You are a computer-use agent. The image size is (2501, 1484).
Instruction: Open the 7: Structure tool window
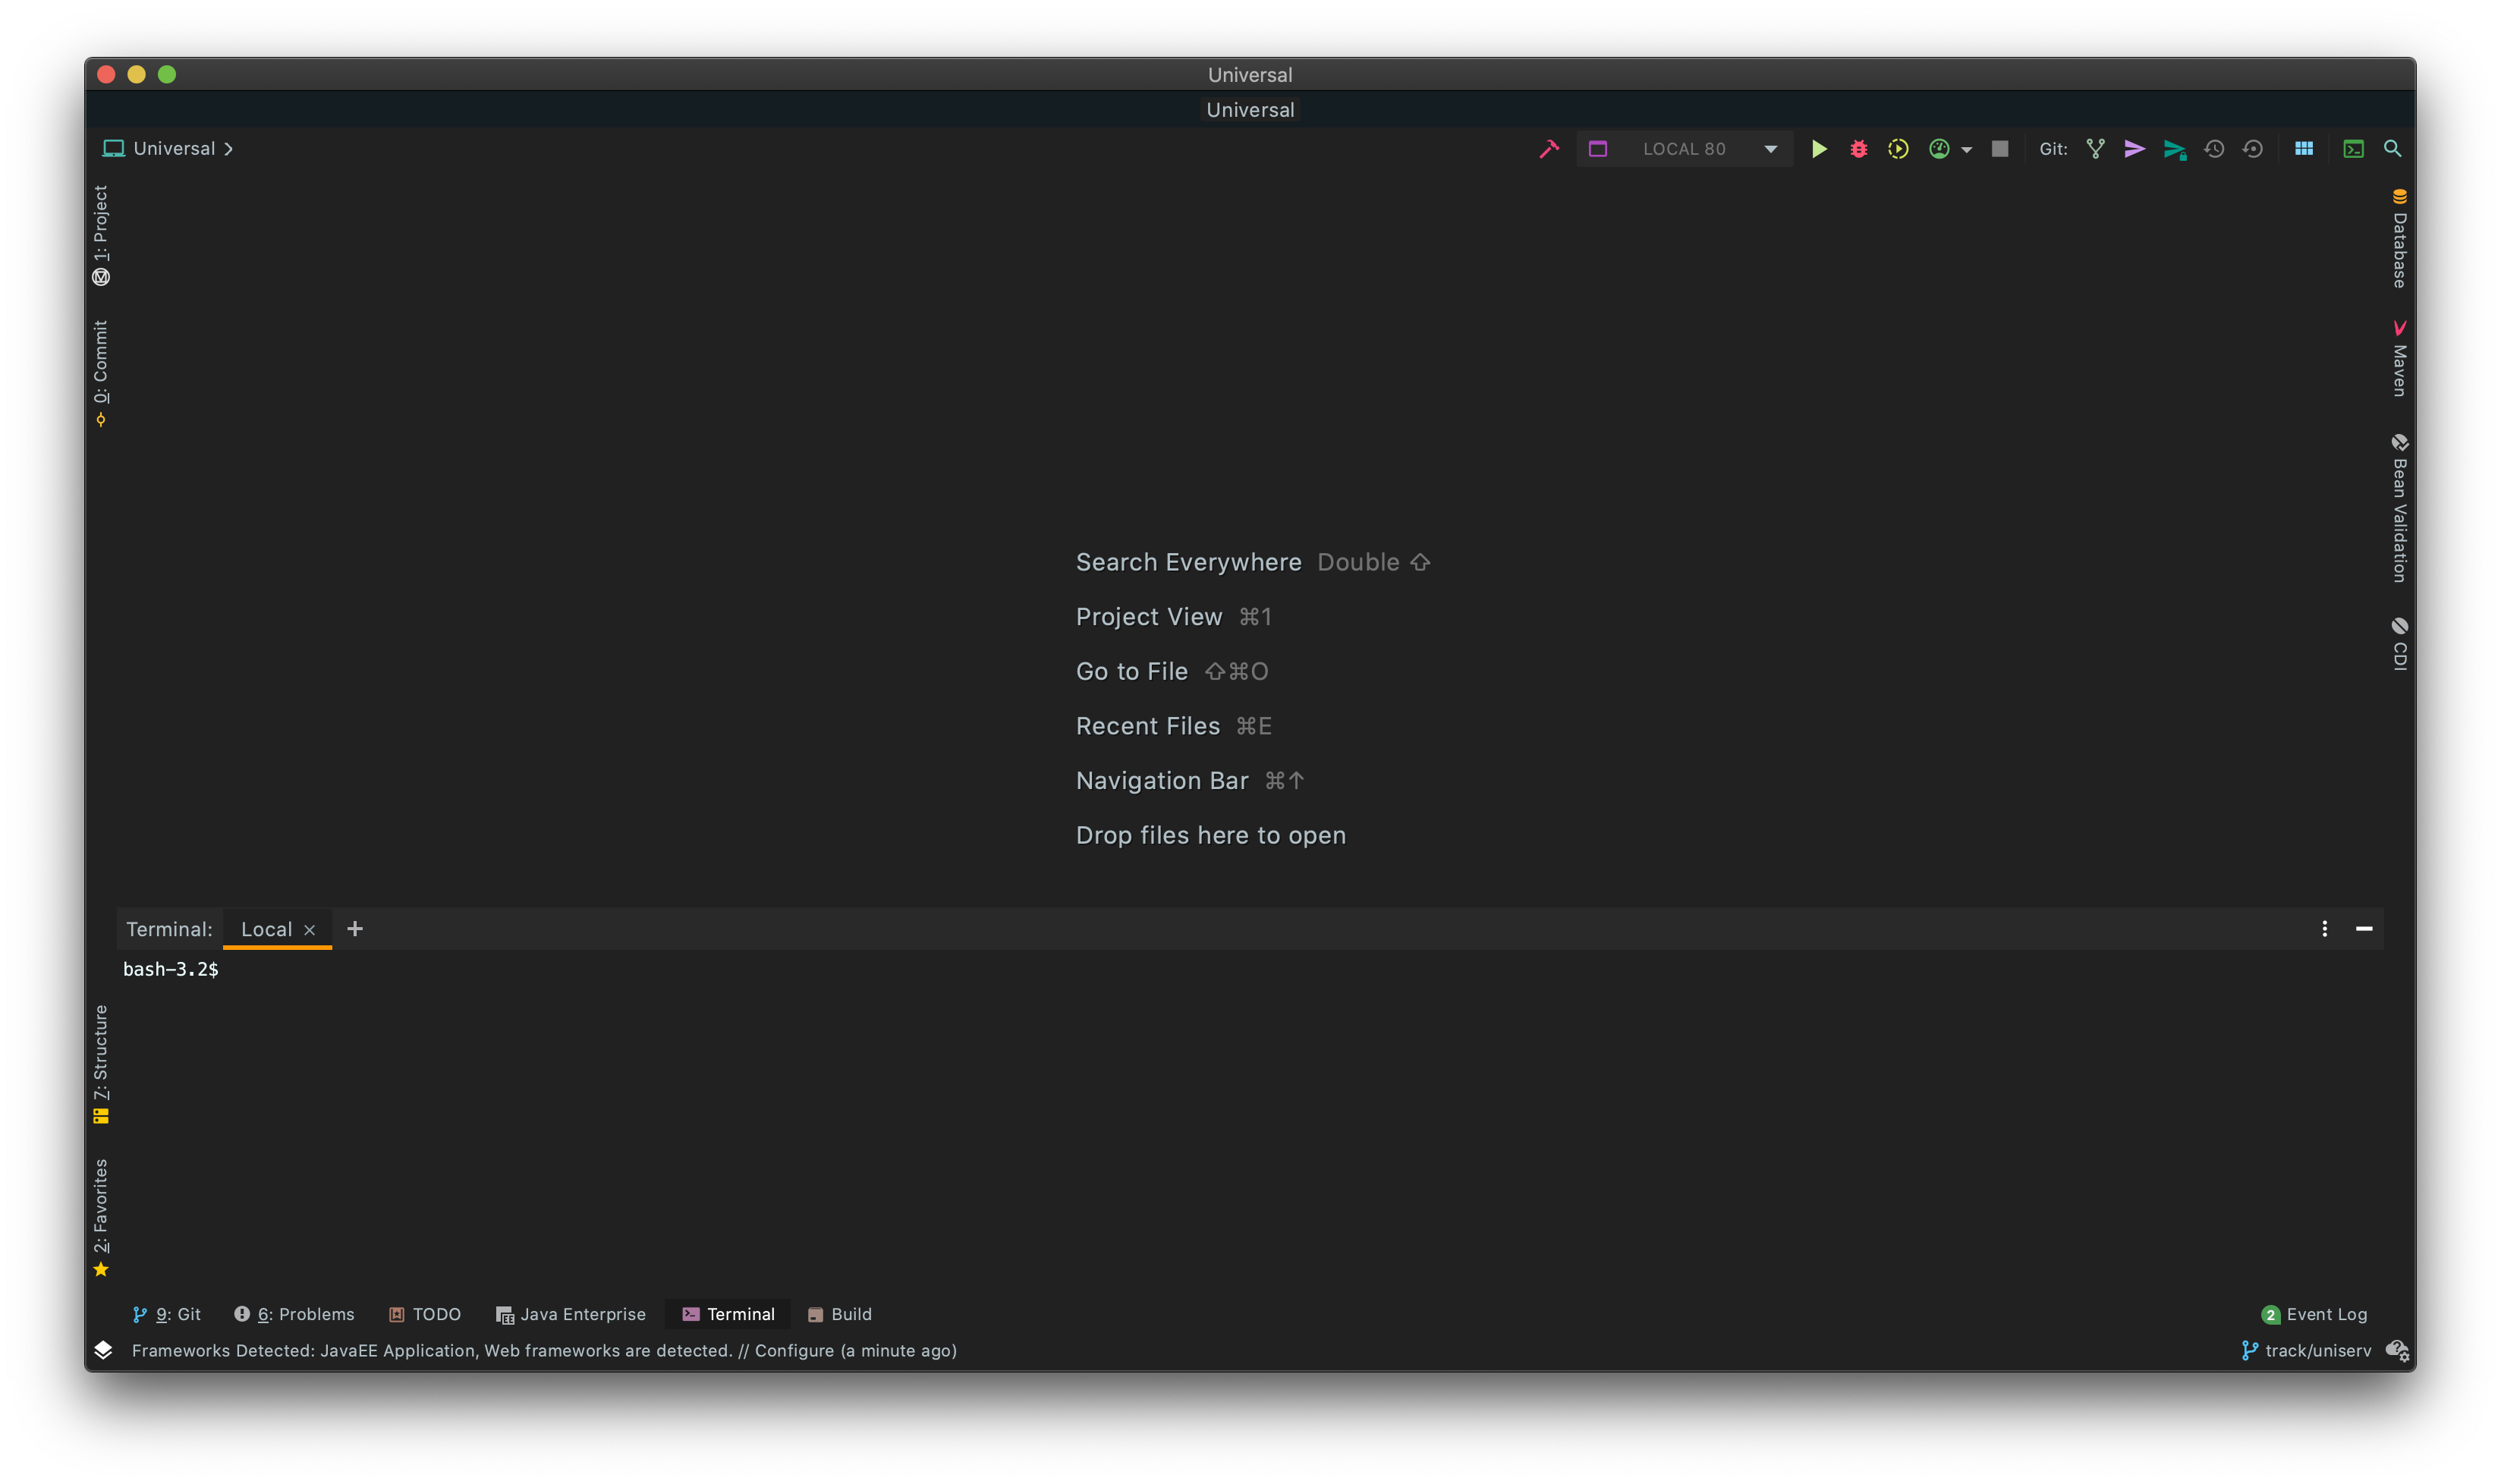[x=101, y=1064]
